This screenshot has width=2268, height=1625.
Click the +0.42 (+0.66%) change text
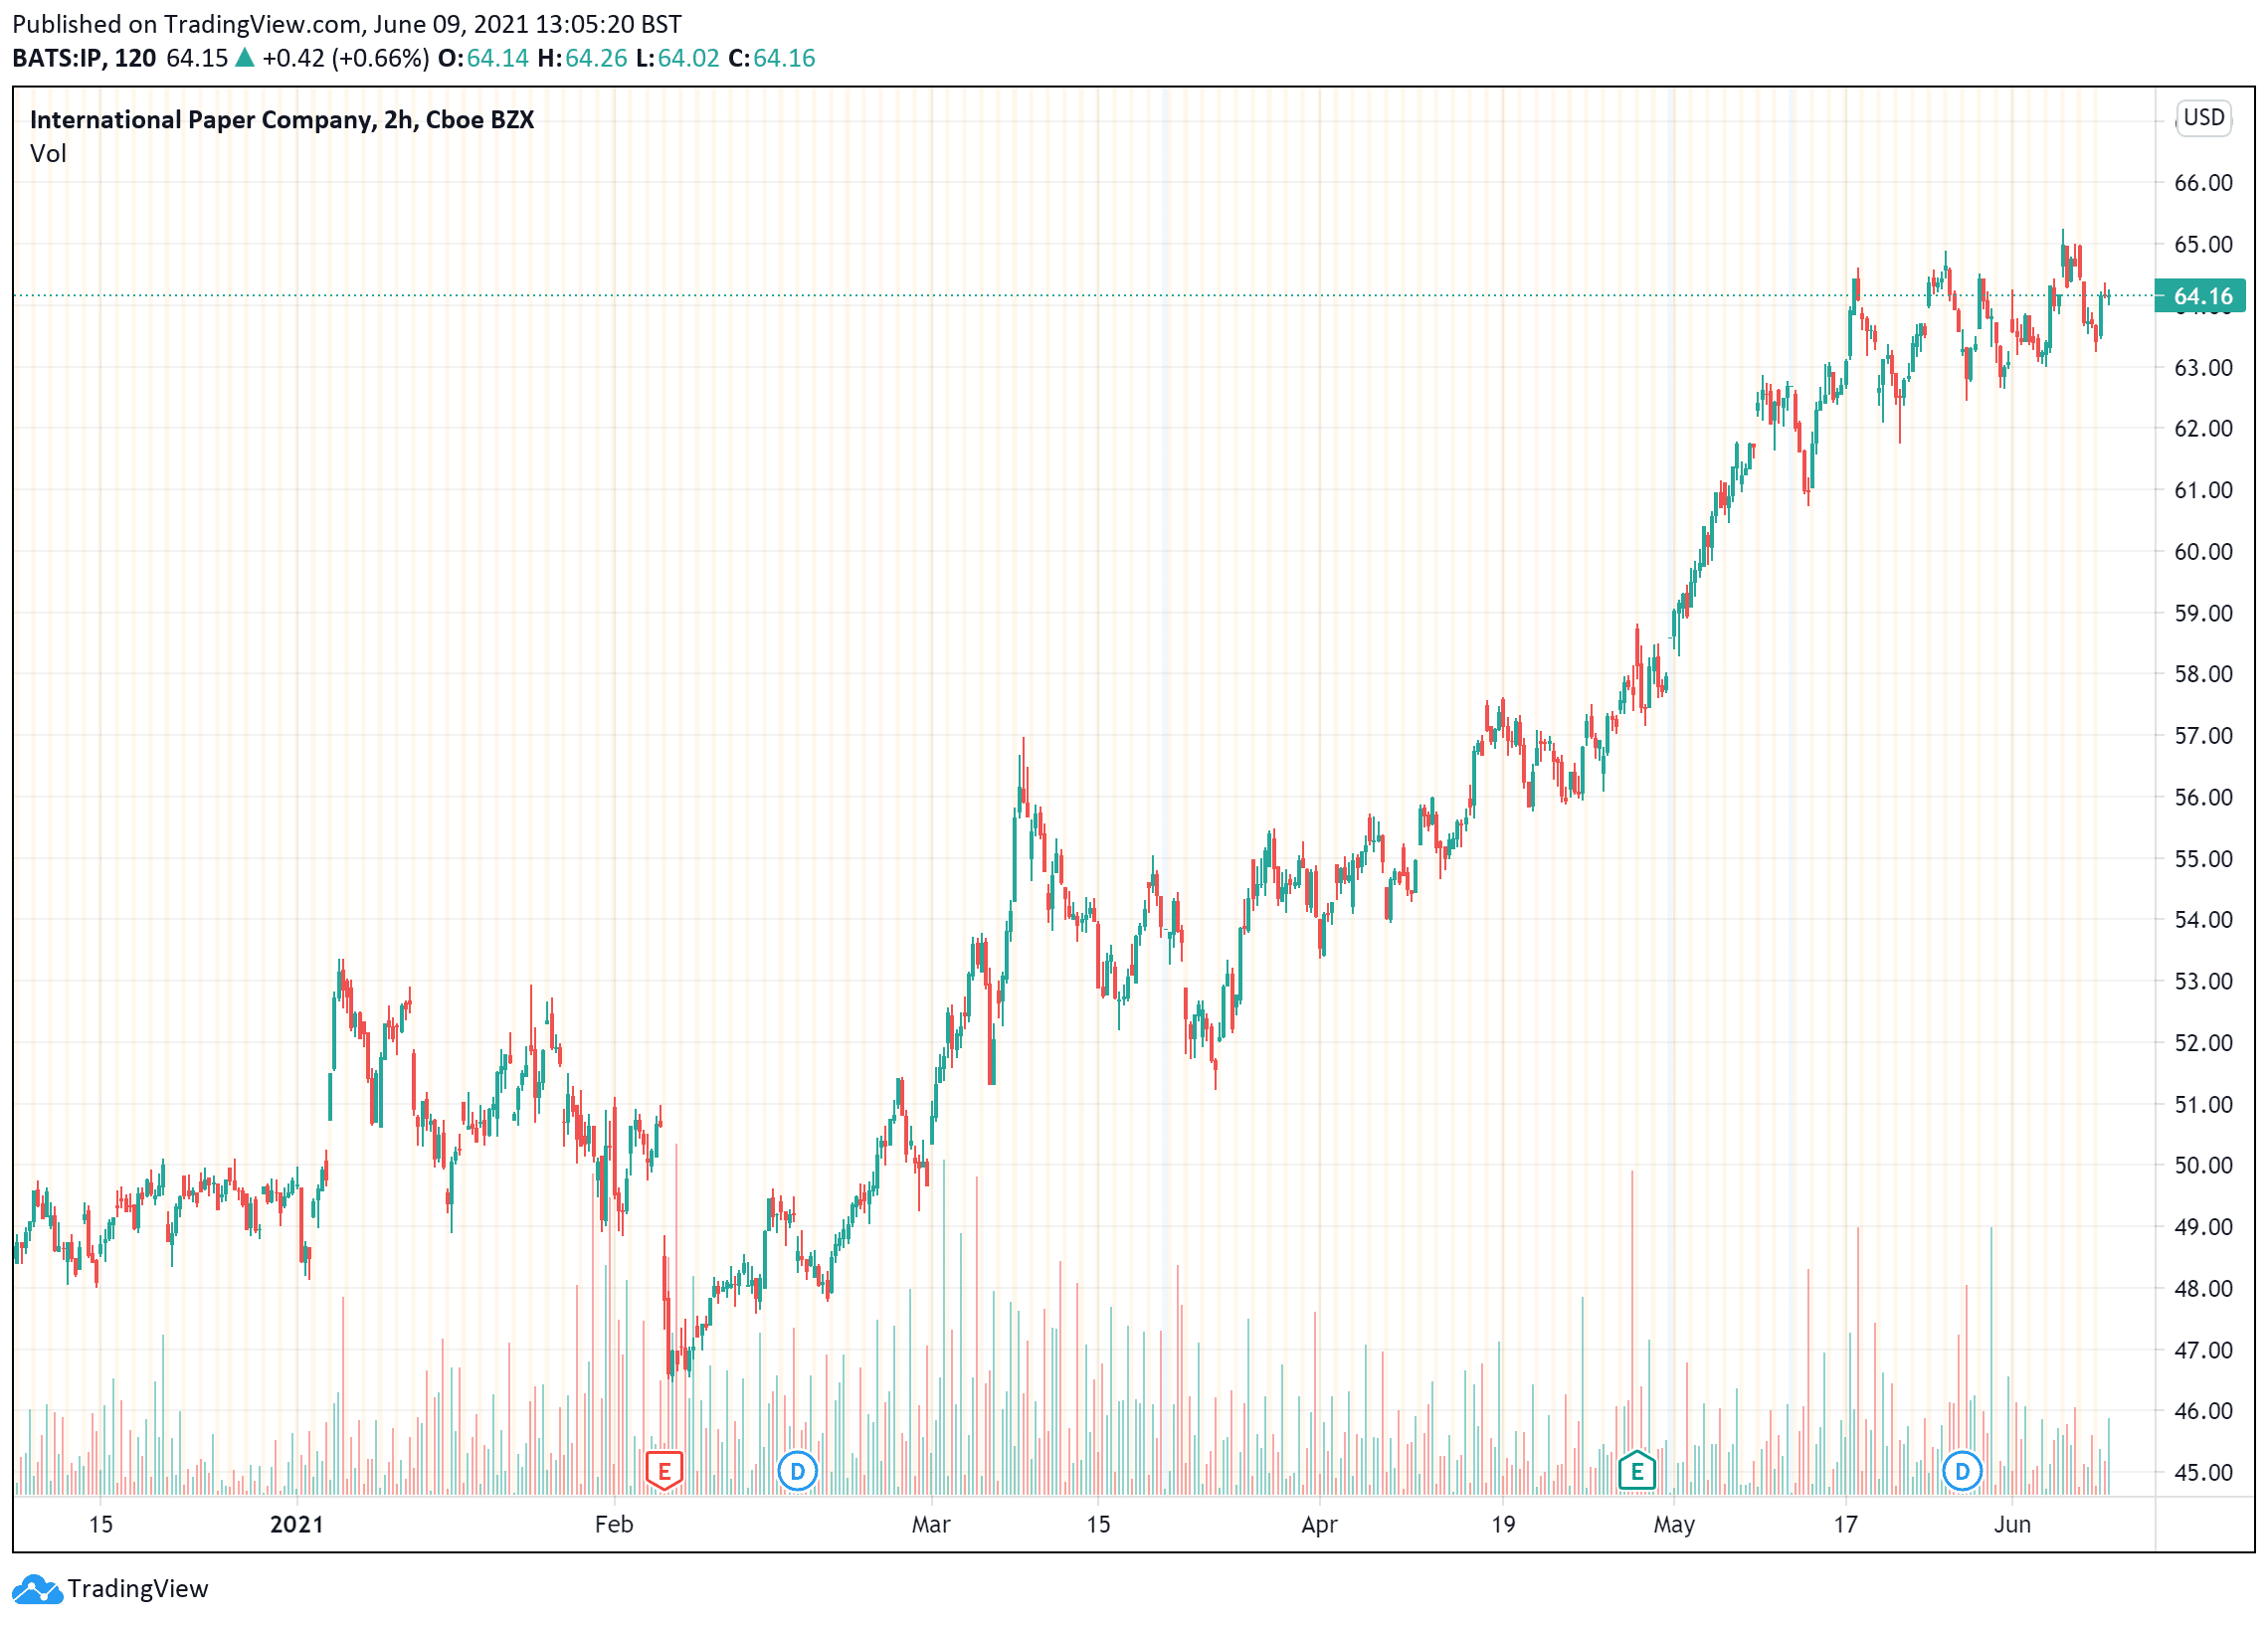pyautogui.click(x=346, y=58)
